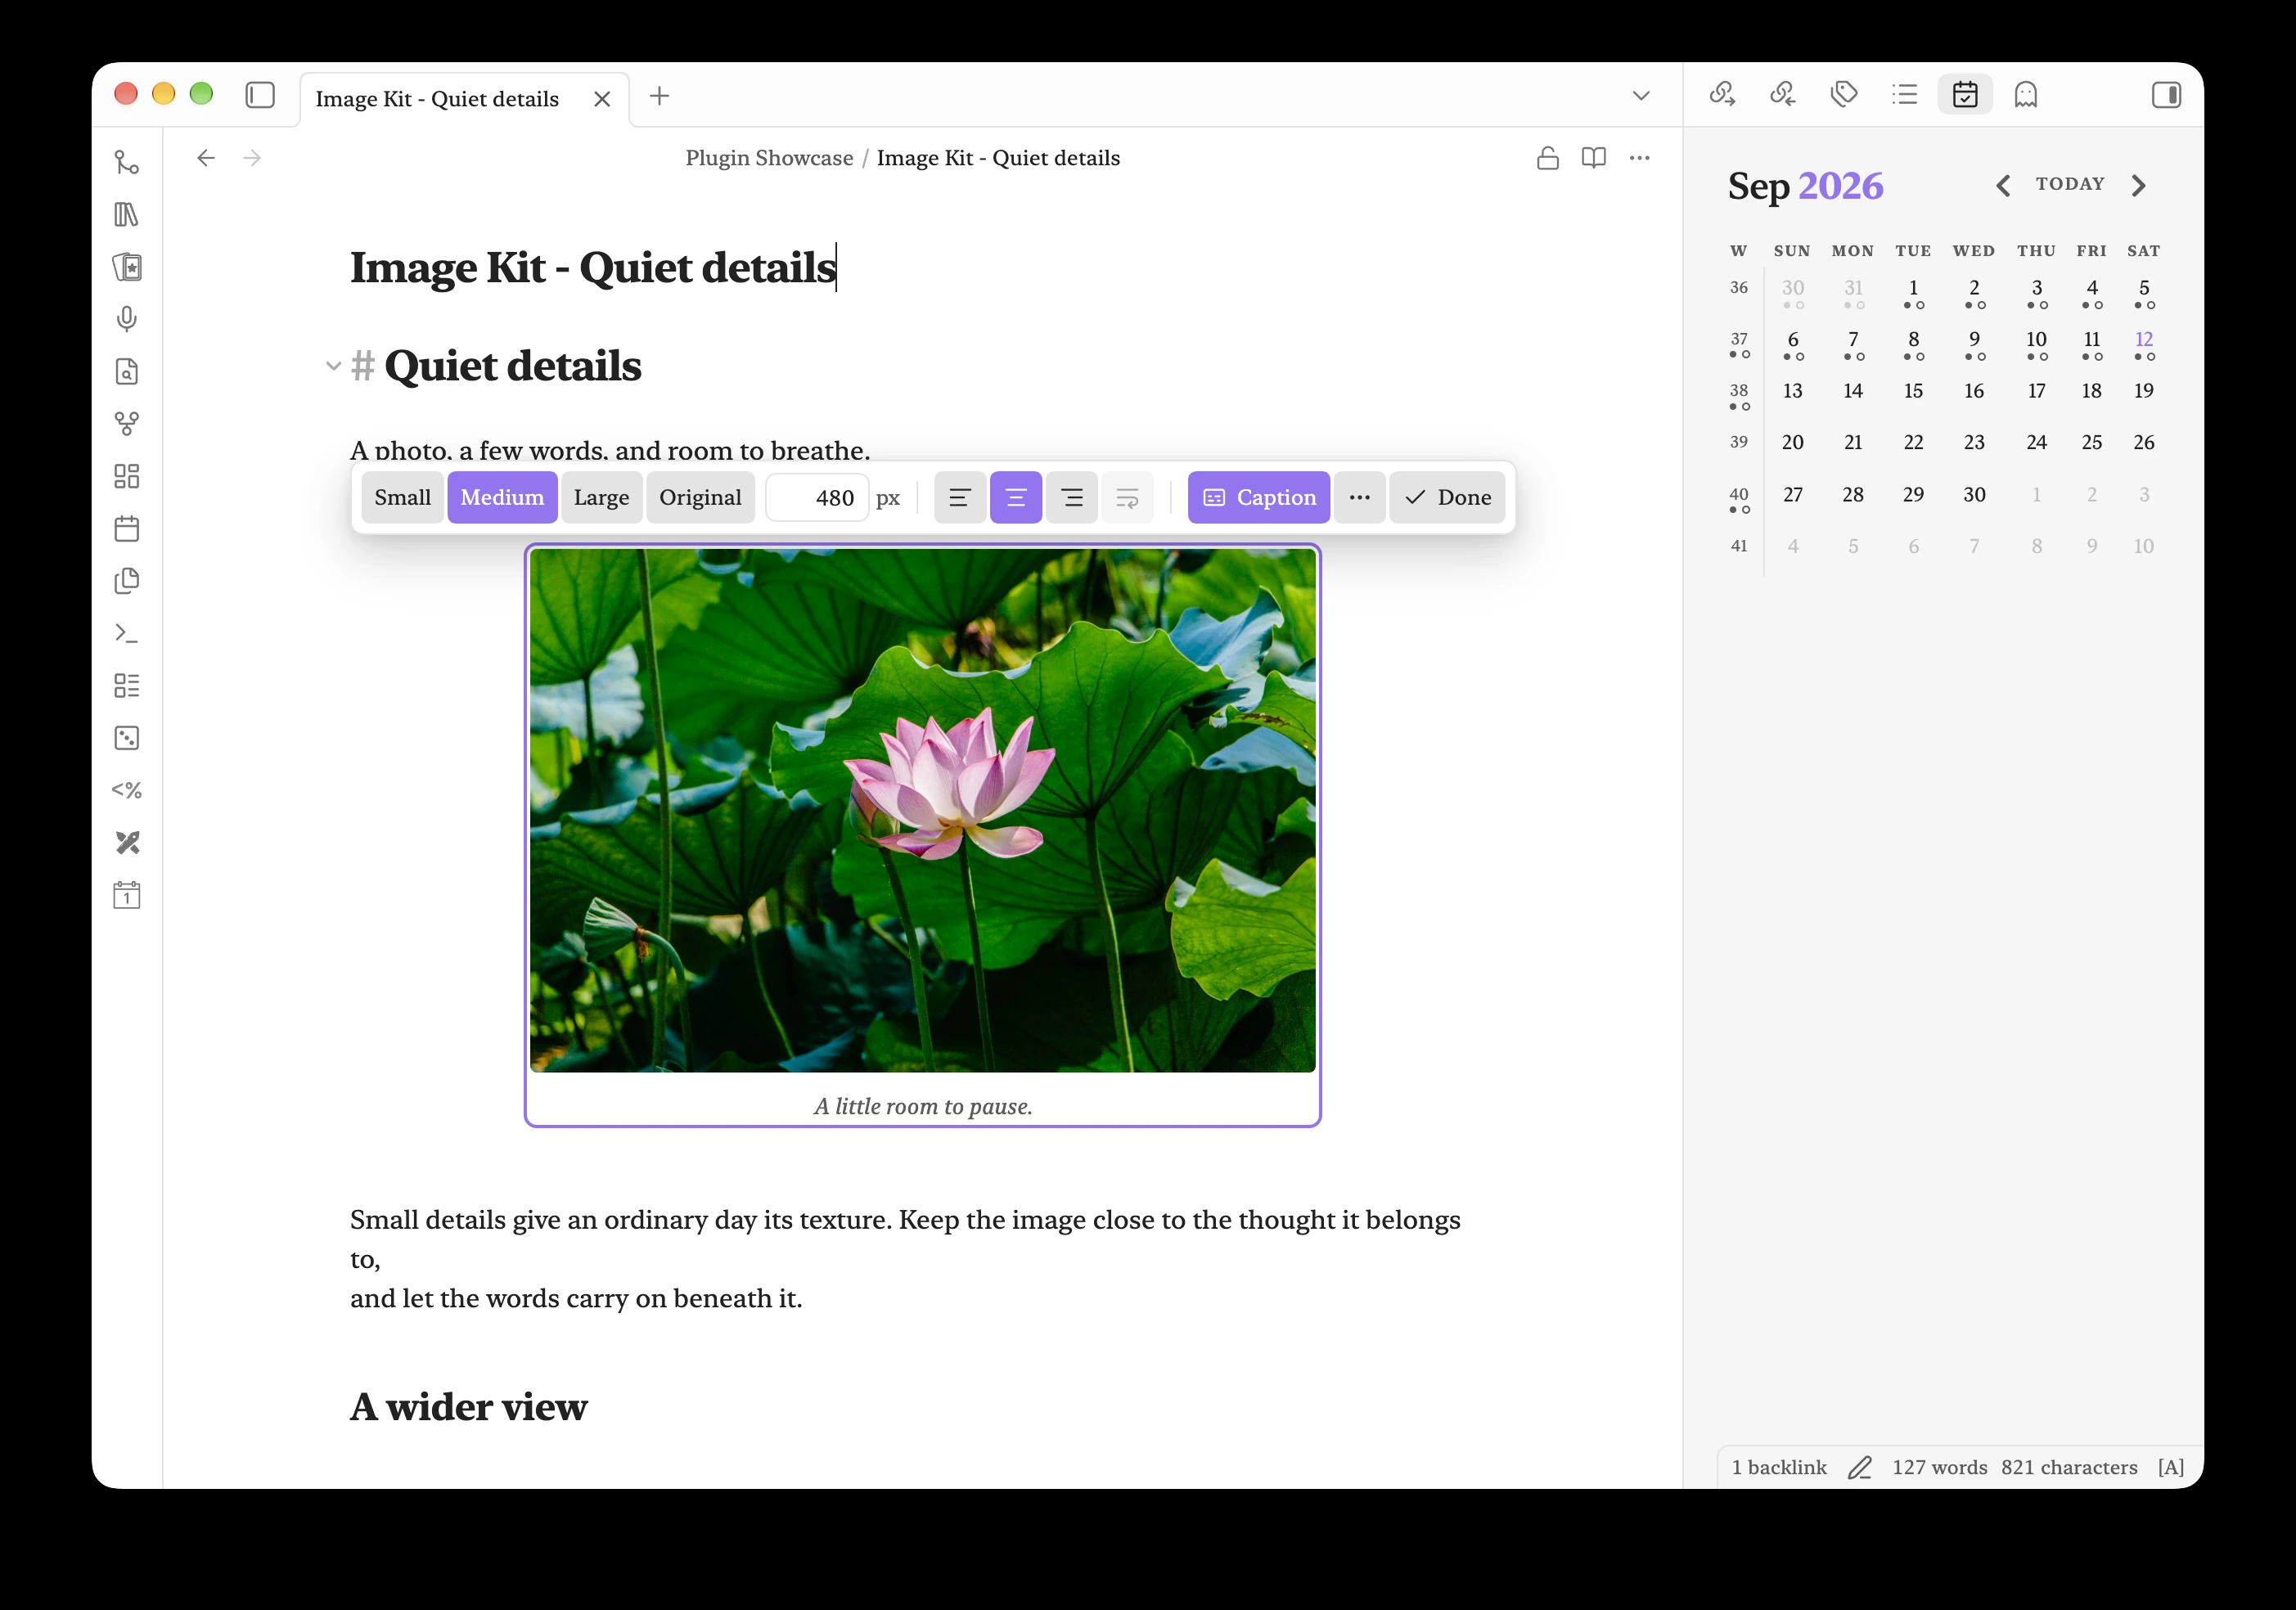Jump to TODAY in calendar
This screenshot has height=1610, width=2296.
point(2070,184)
